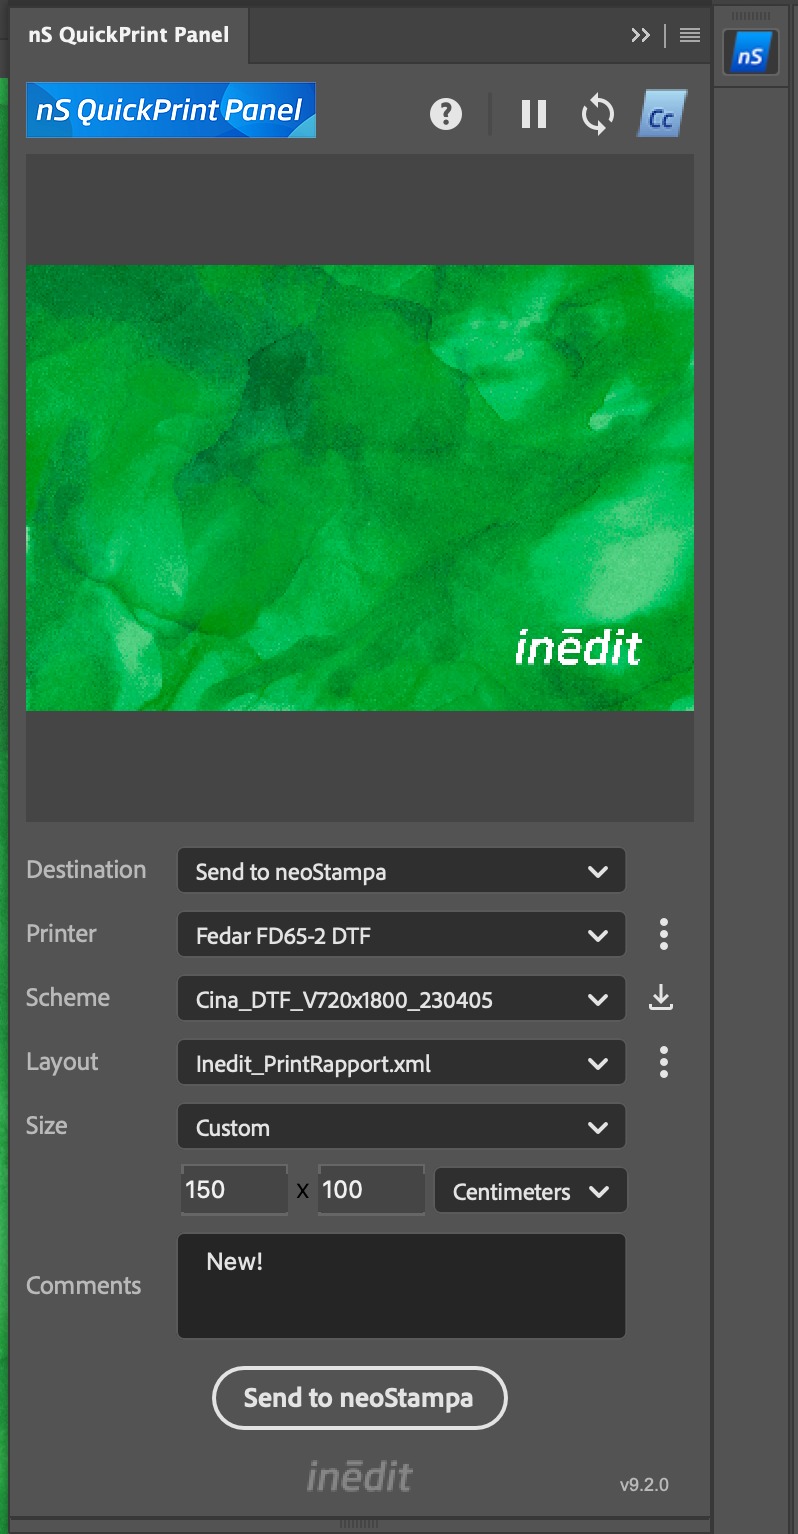Screen dimensions: 798x1534
Task: Open the Centimeters units dropdown
Action: [531, 1191]
